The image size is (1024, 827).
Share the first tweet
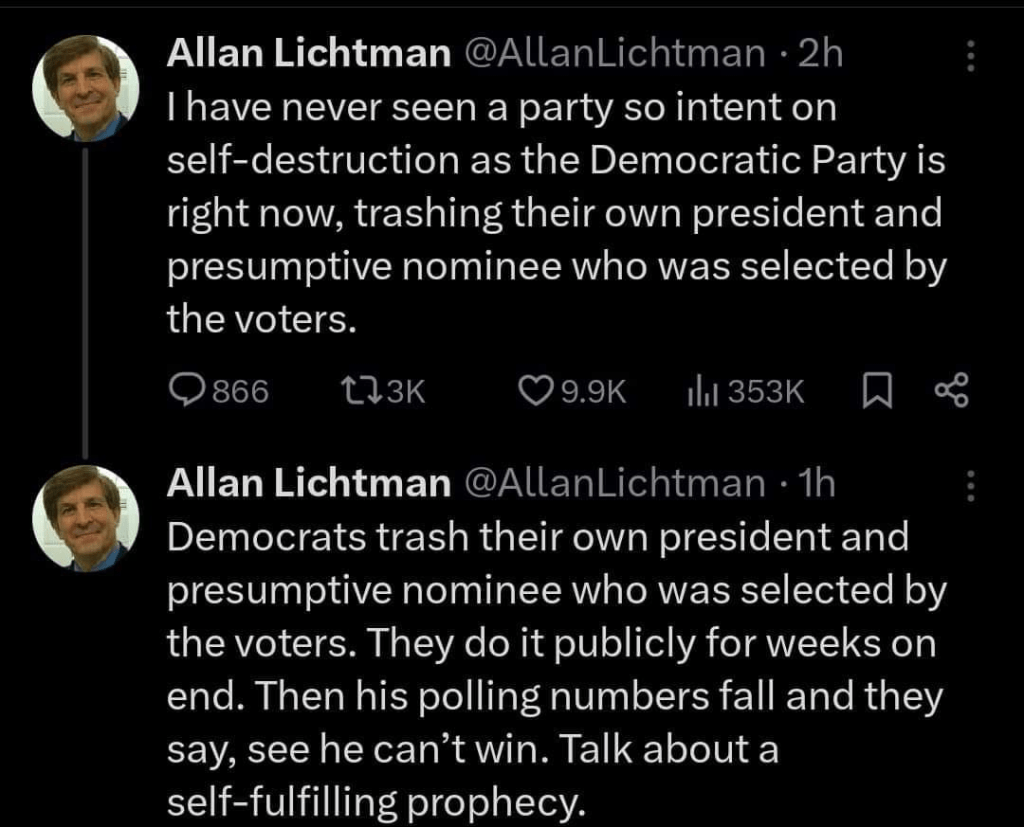click(x=951, y=391)
